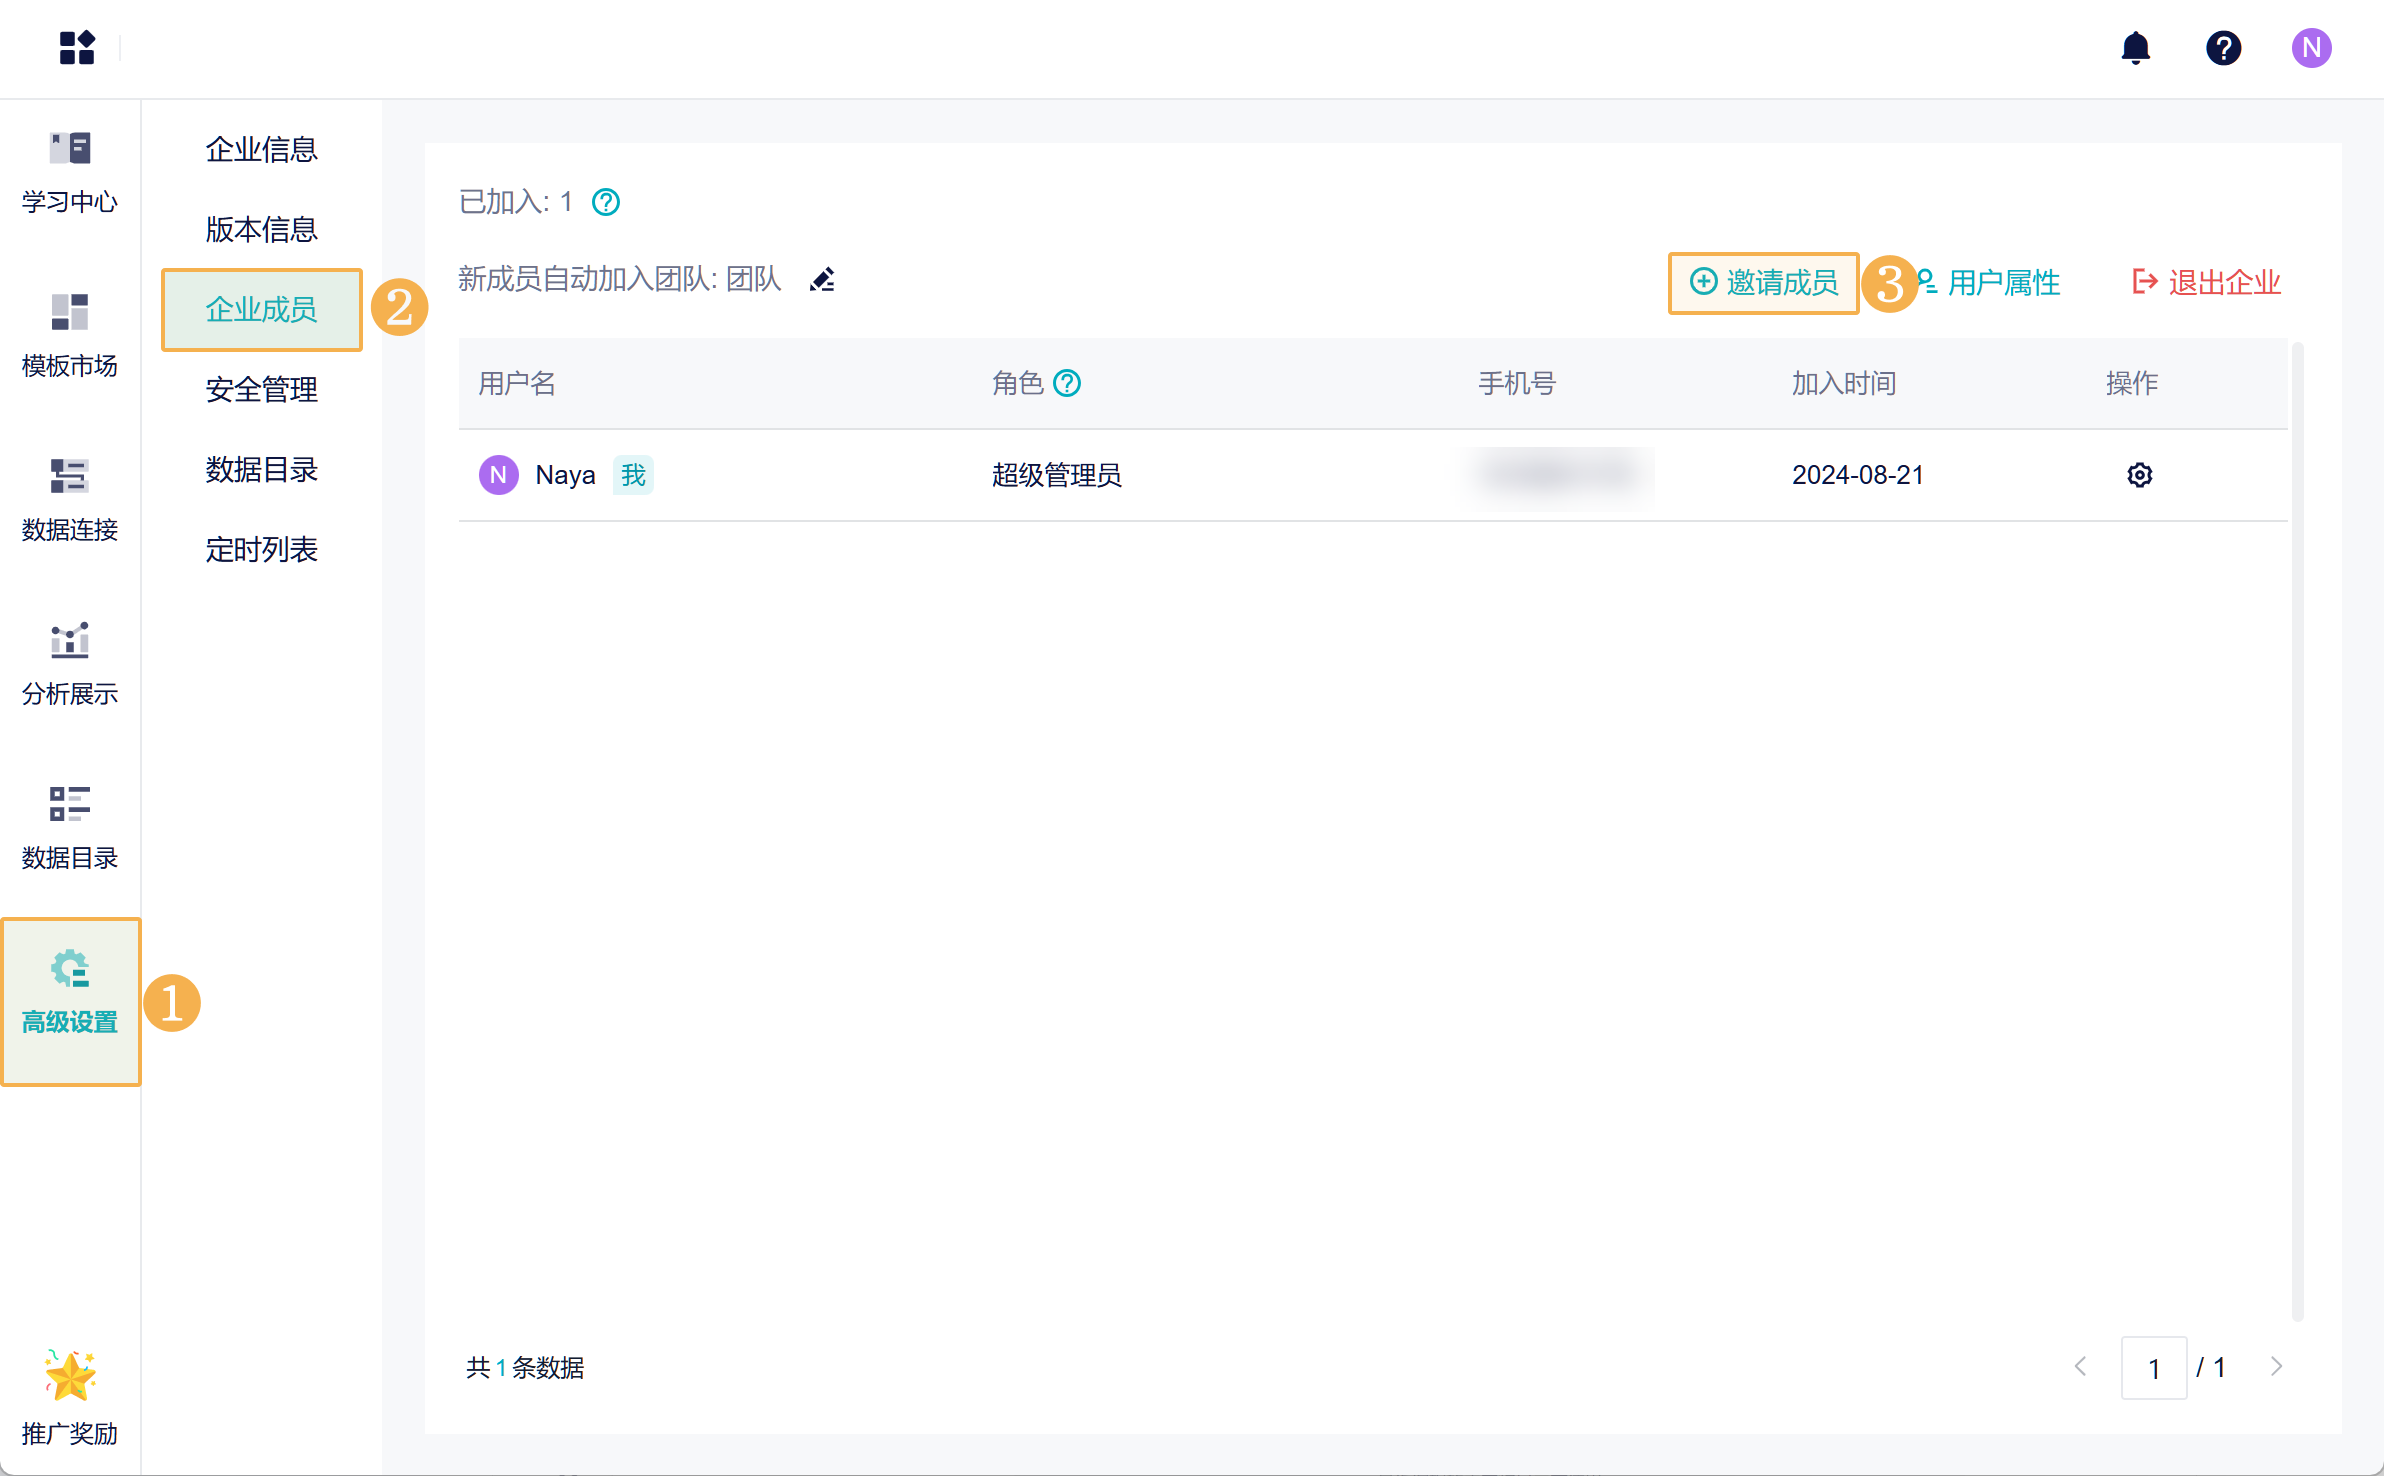Image resolution: width=2384 pixels, height=1476 pixels.
Task: Select the 安全管理 menu item
Action: tap(261, 390)
